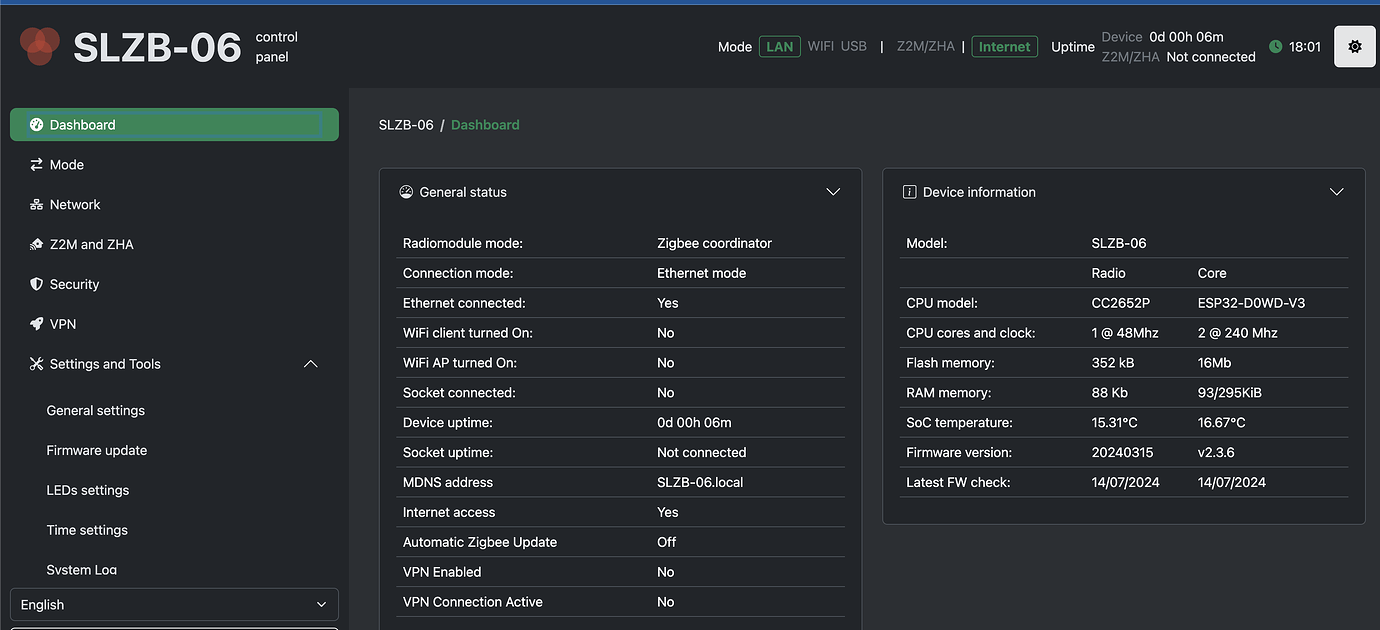Click the CC2652P radio CPU model
The image size is (1380, 630).
1120,303
